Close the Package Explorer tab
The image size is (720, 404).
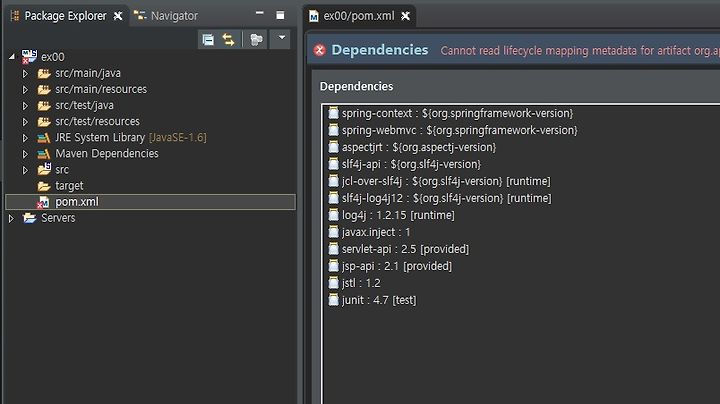(x=118, y=16)
